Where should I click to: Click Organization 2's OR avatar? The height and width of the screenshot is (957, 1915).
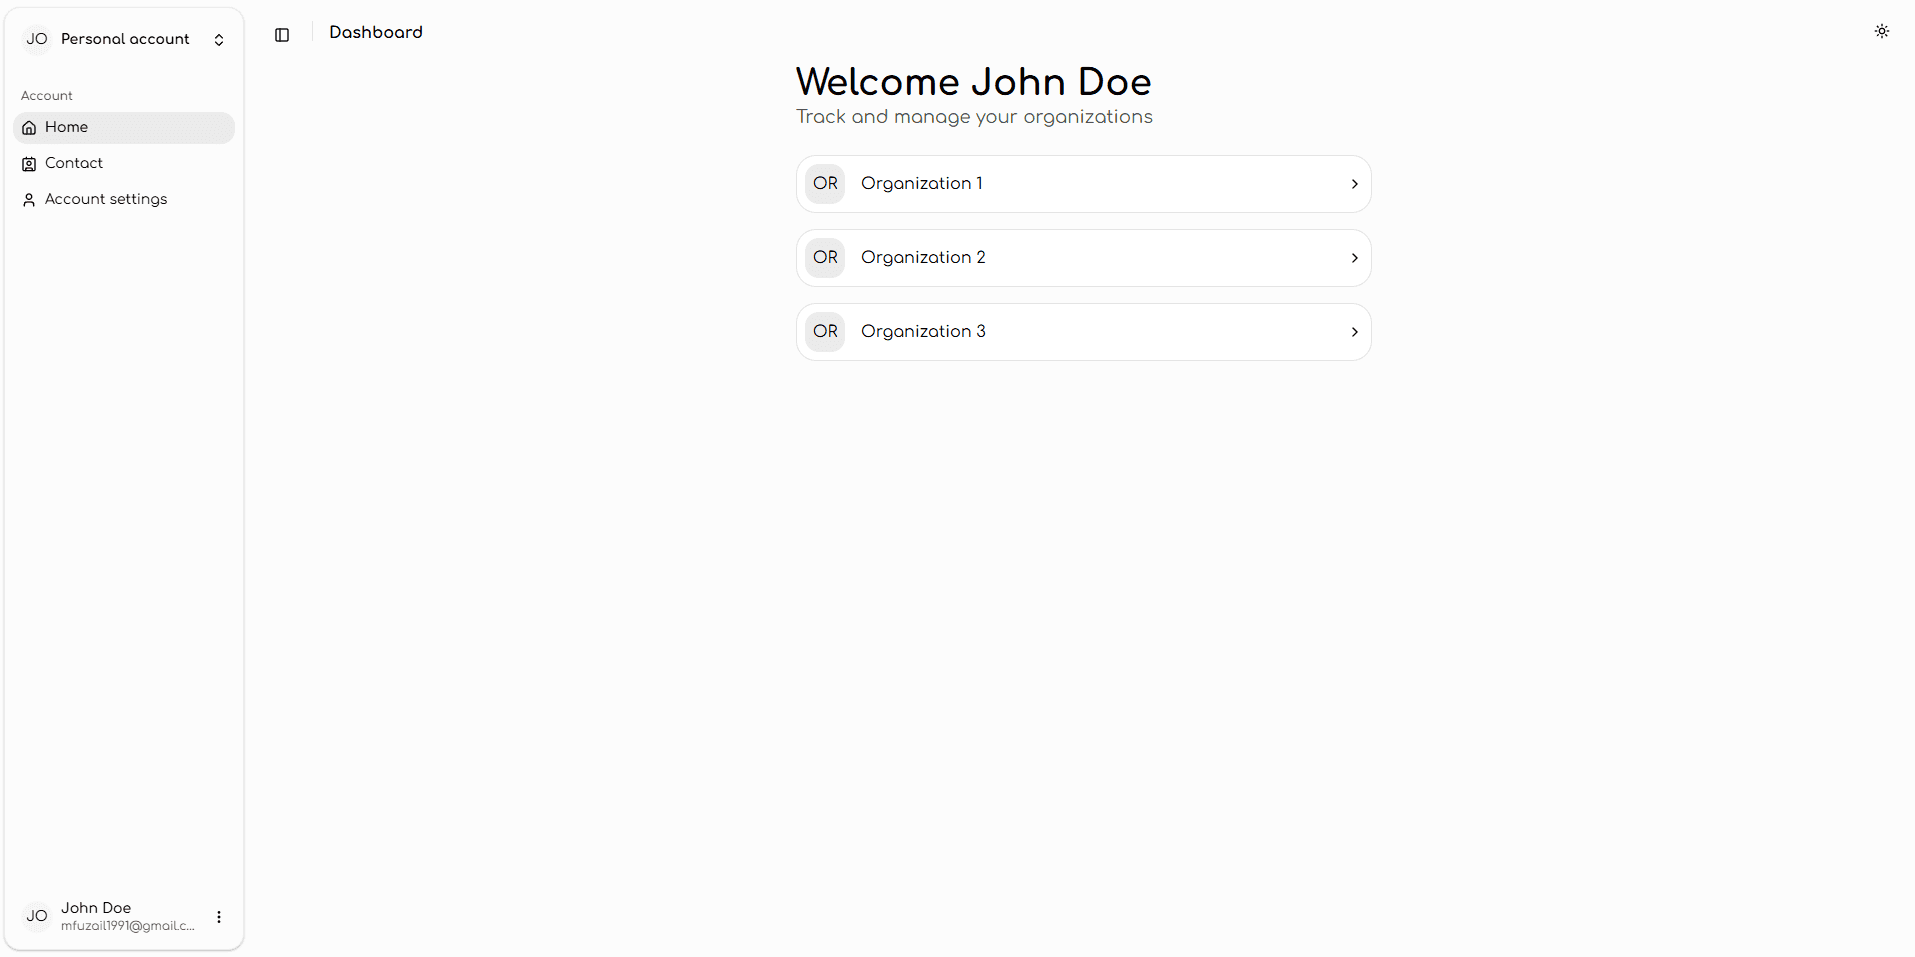[x=825, y=258]
